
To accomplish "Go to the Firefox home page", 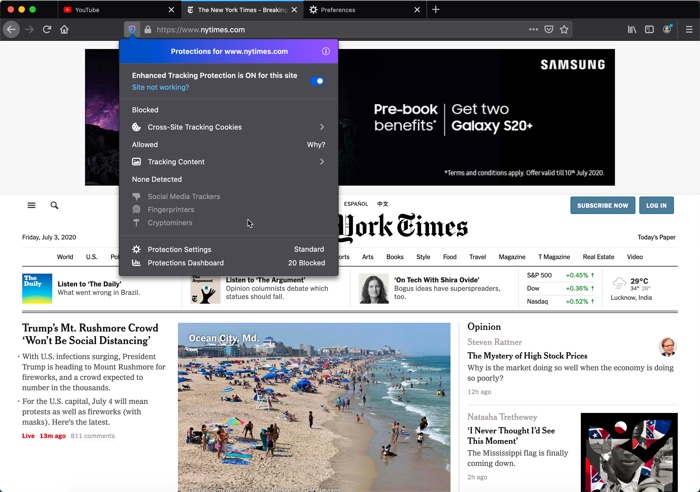I will click(64, 29).
